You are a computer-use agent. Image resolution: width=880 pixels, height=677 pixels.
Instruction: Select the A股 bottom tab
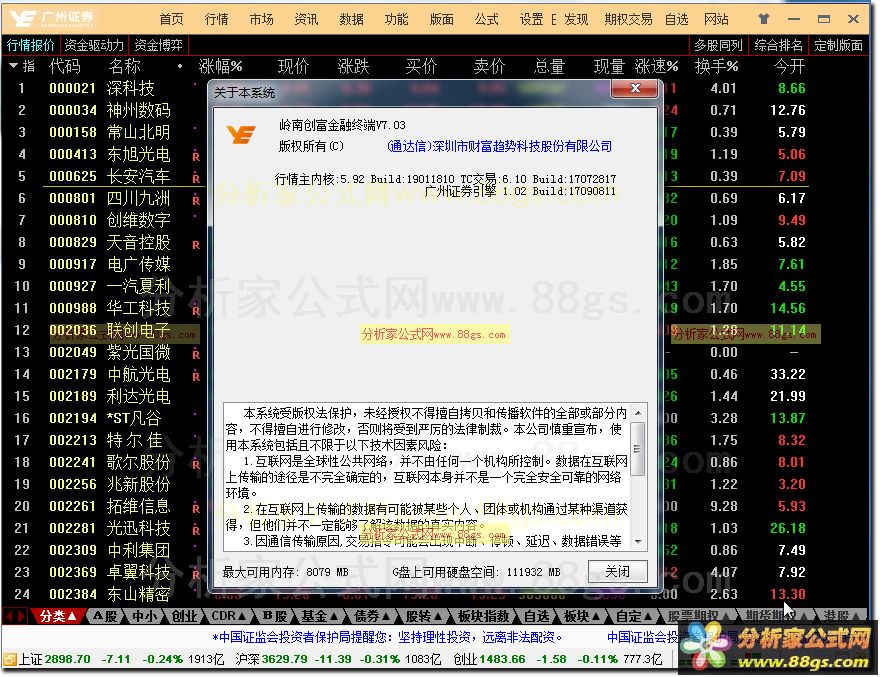105,616
